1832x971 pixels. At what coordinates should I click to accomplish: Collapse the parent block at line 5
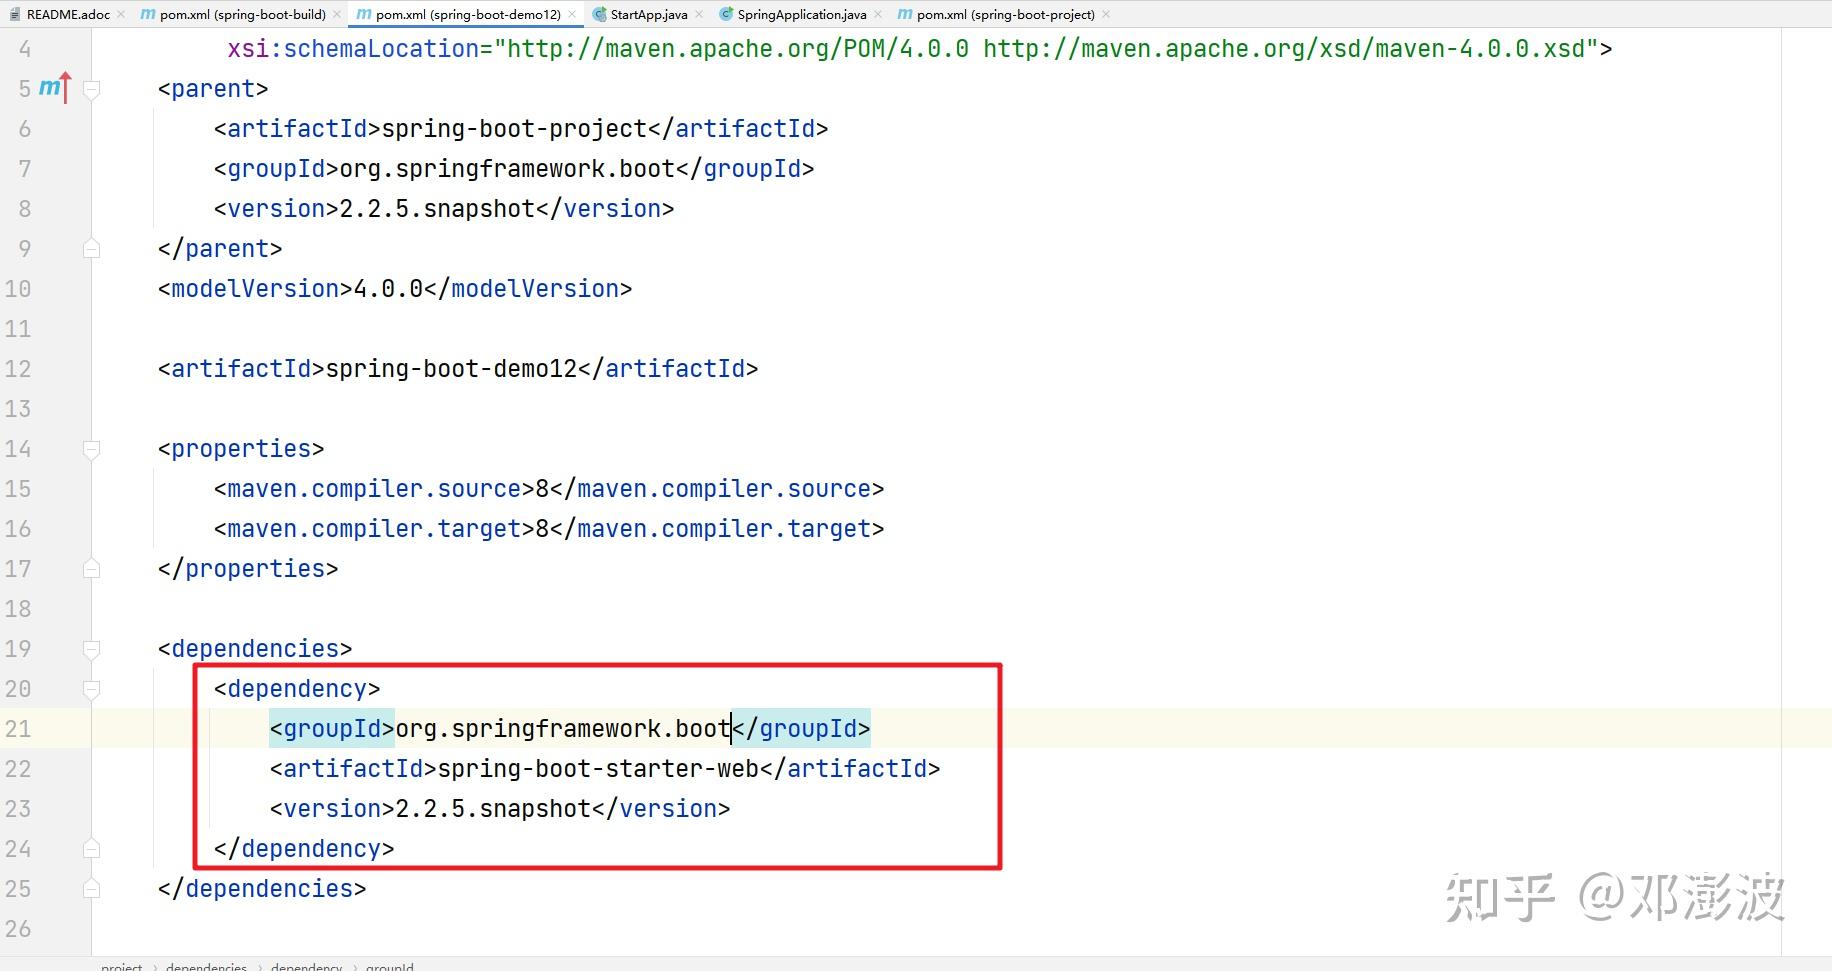(91, 89)
